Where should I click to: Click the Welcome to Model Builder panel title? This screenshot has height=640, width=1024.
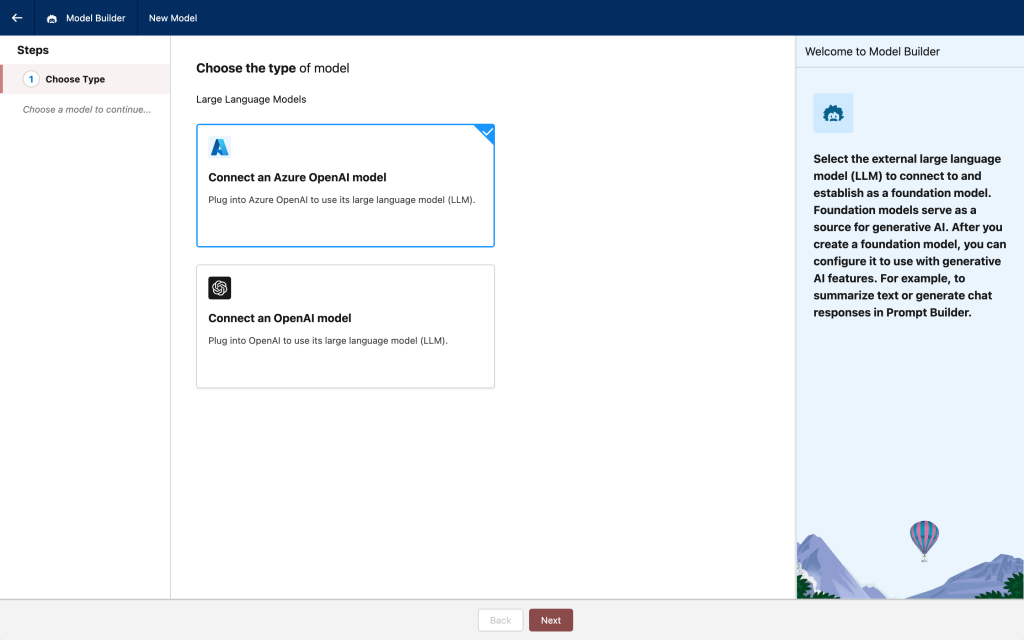(872, 51)
